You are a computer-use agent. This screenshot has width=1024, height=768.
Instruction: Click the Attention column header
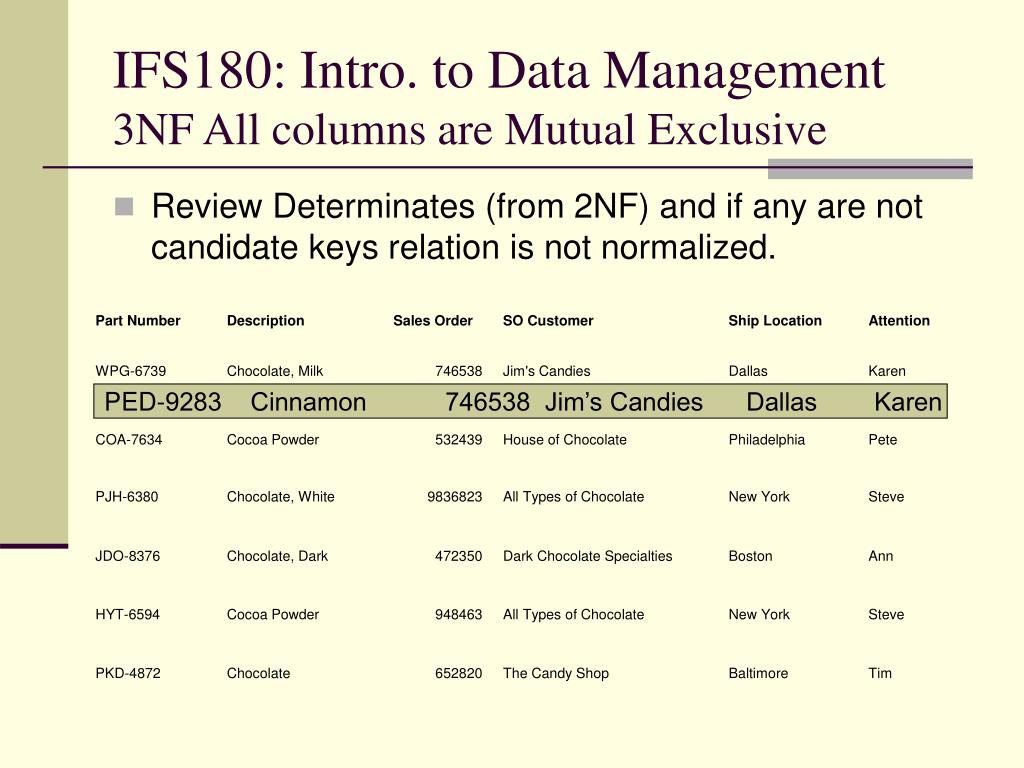[x=899, y=321]
